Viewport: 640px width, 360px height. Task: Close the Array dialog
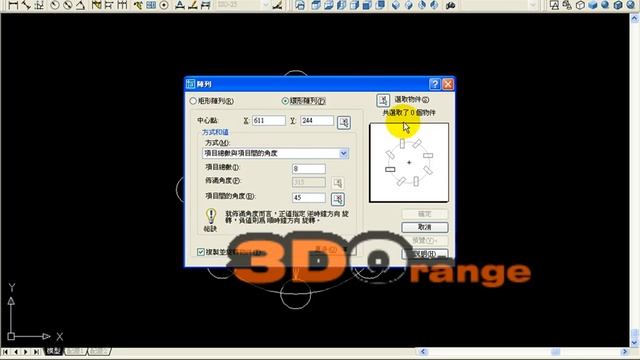[x=448, y=84]
